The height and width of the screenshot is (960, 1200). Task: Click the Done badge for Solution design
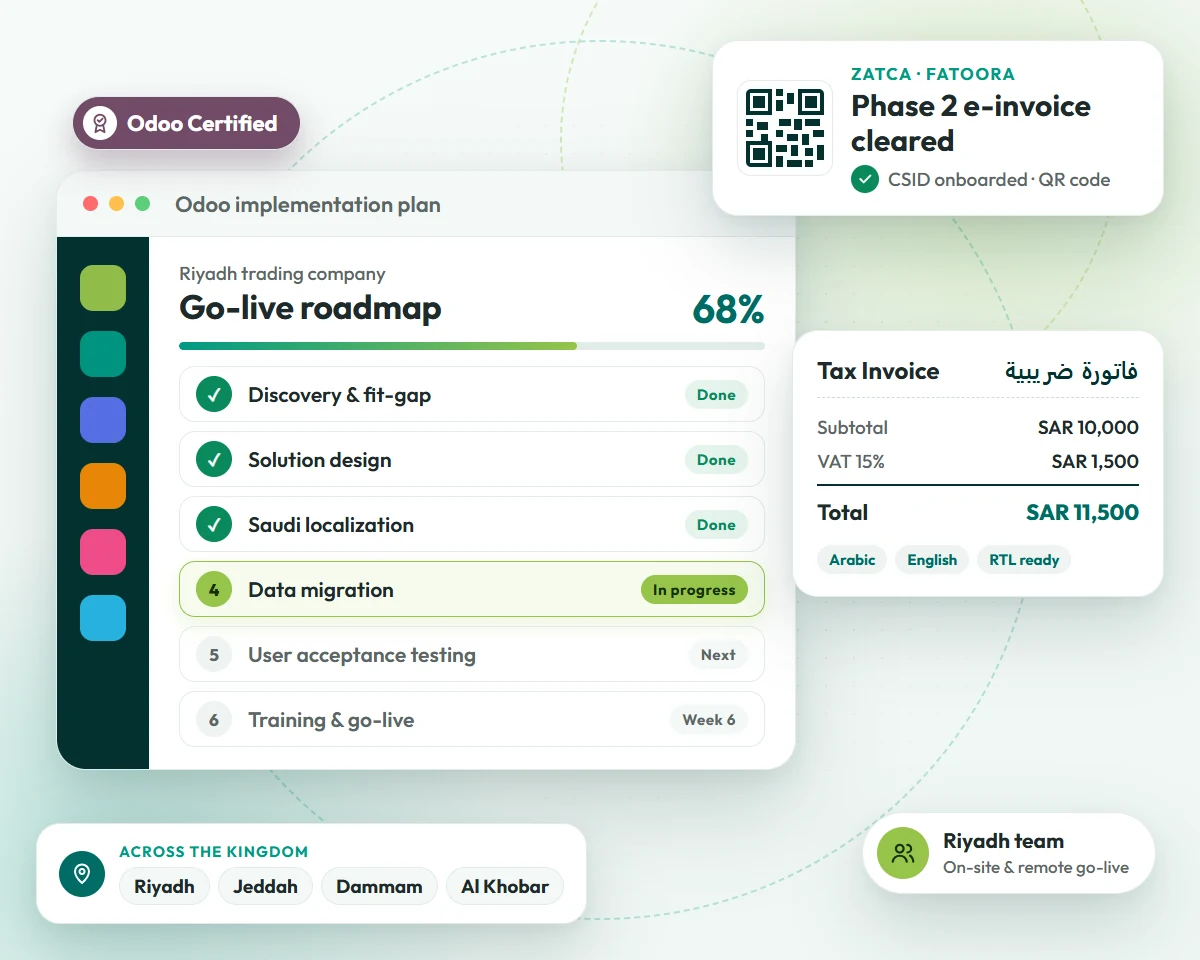click(x=716, y=460)
